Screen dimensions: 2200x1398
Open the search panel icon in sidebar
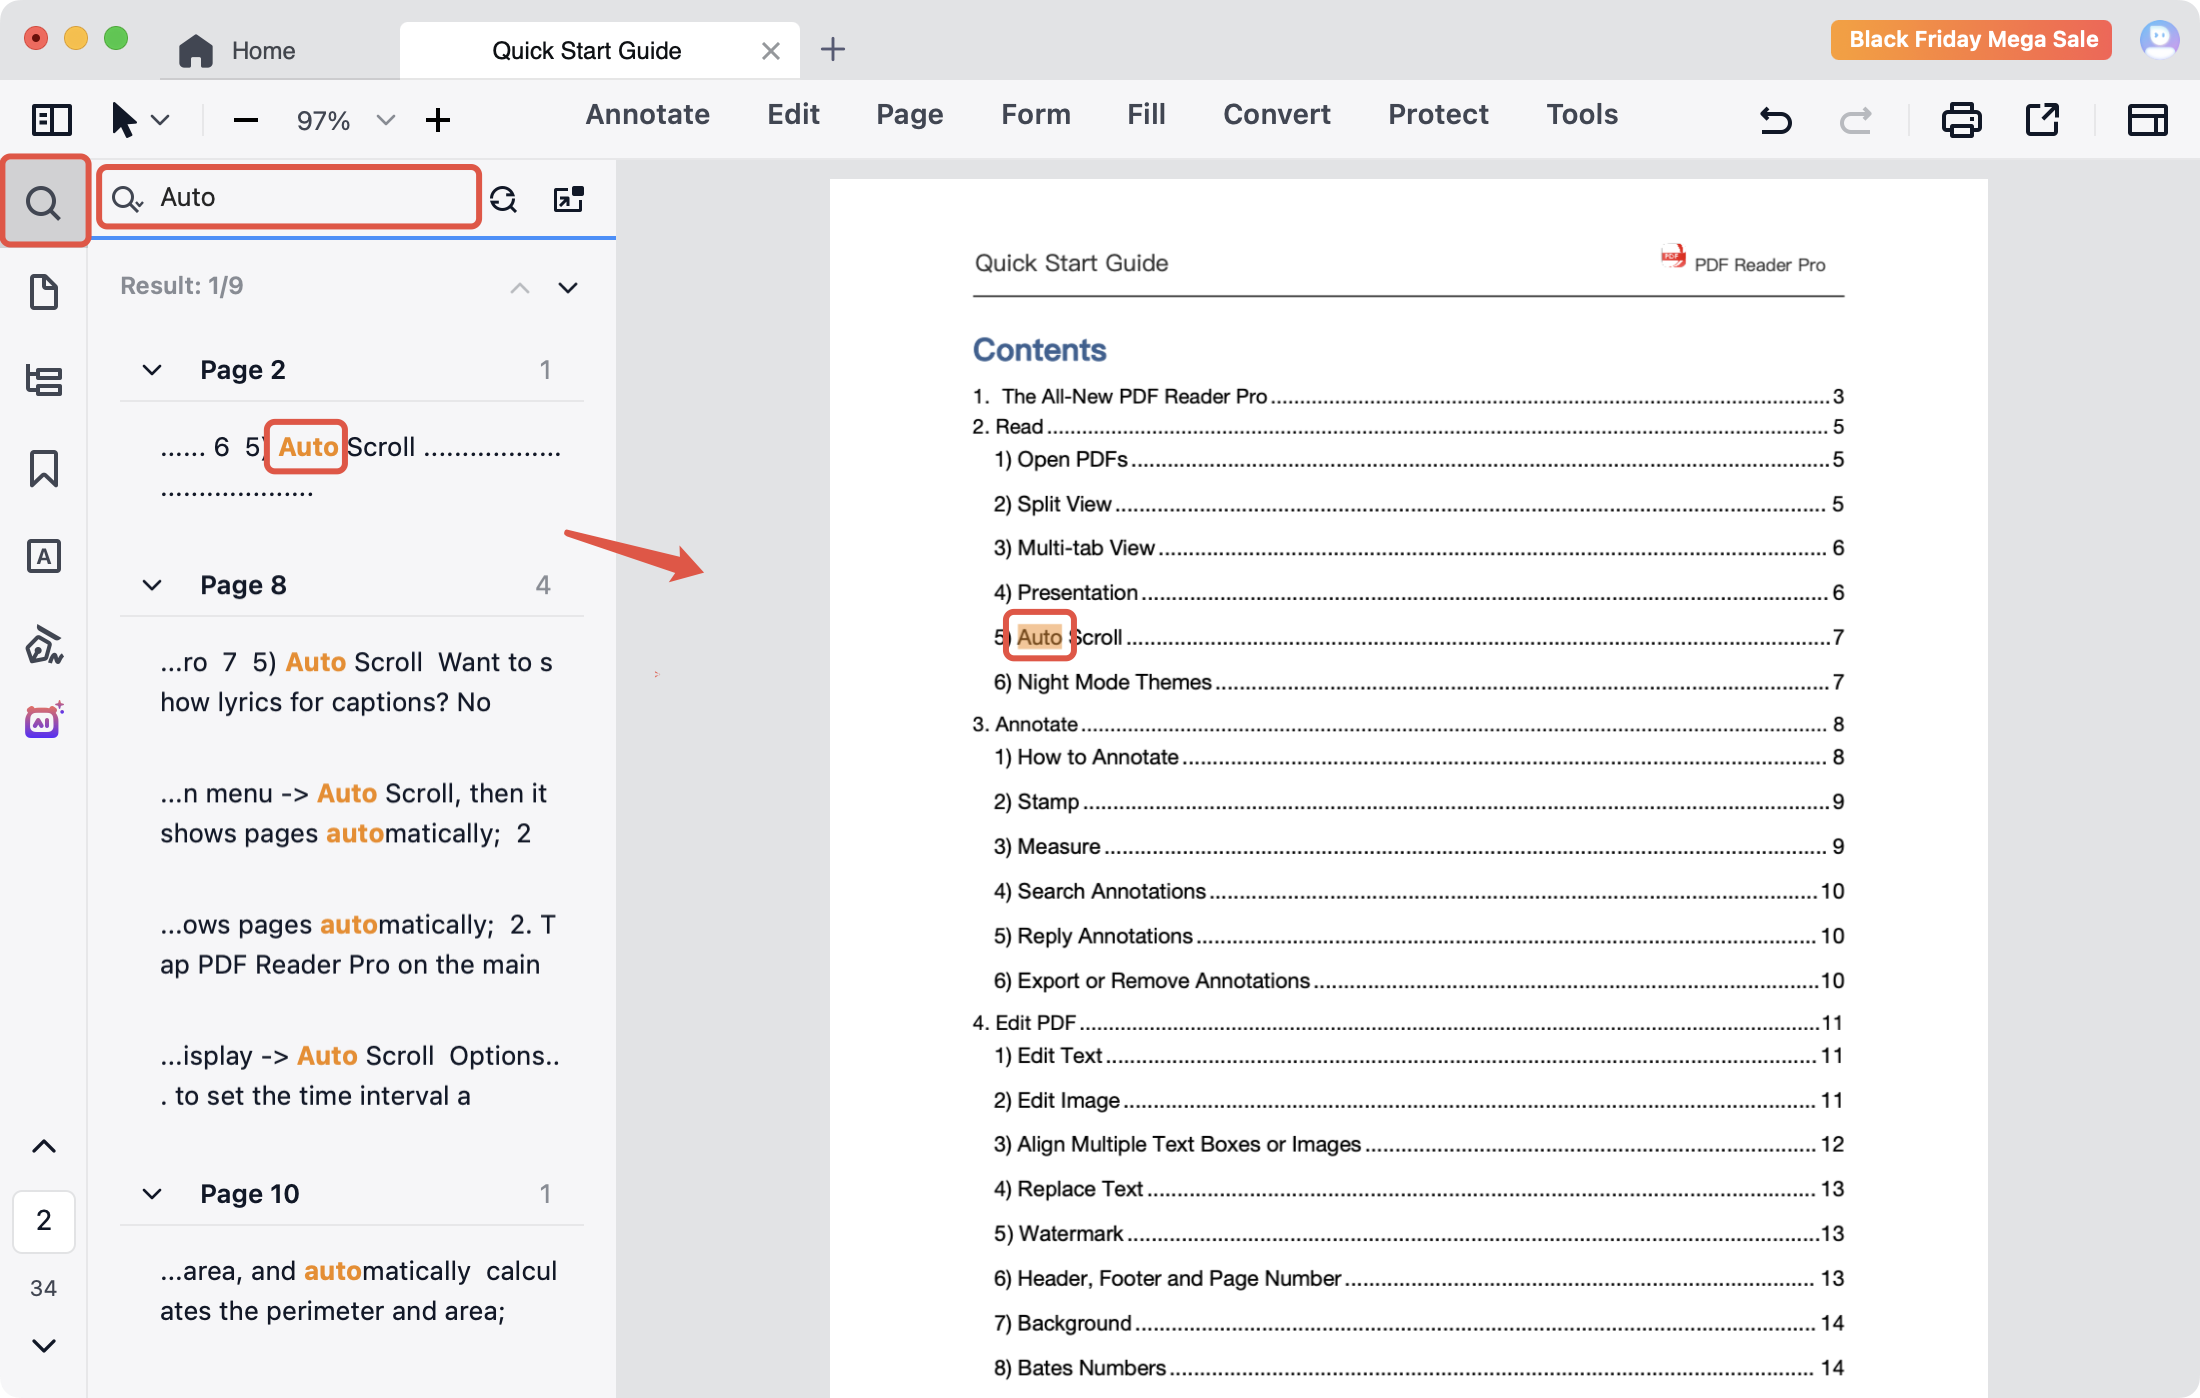pyautogui.click(x=44, y=202)
